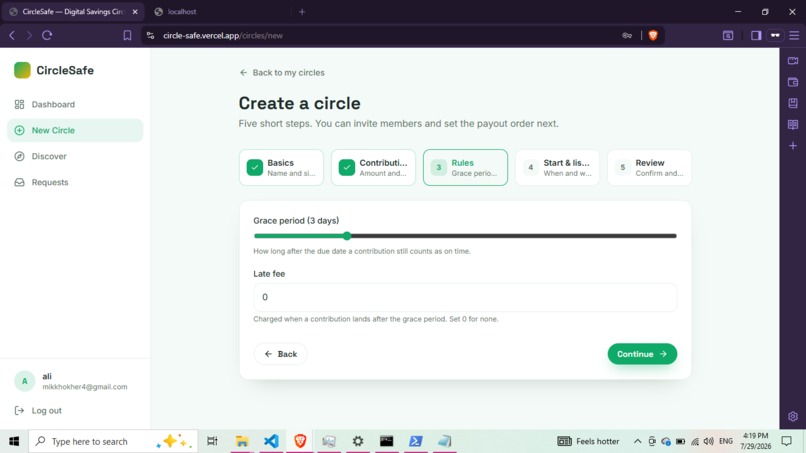806x453 pixels.
Task: Select the Rules step tab
Action: (465, 168)
